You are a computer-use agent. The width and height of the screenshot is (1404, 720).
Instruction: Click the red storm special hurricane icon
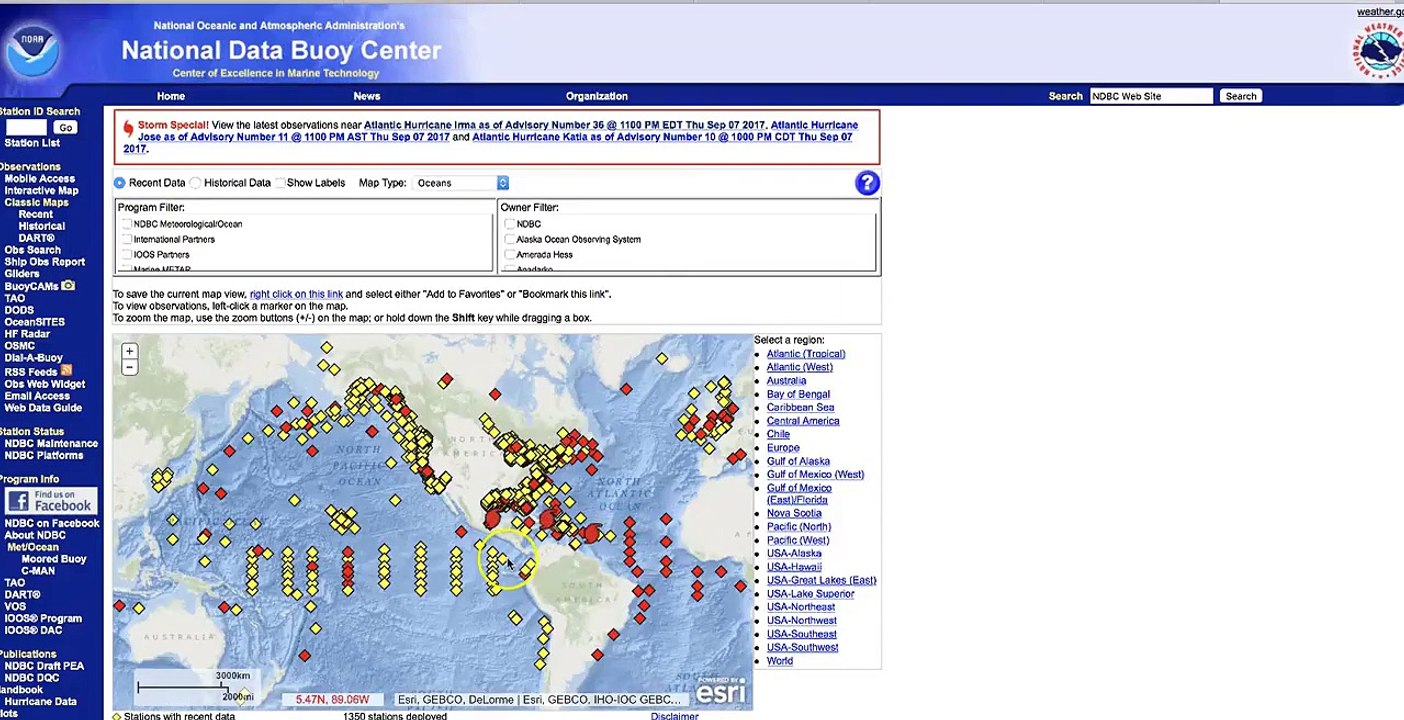click(x=128, y=129)
